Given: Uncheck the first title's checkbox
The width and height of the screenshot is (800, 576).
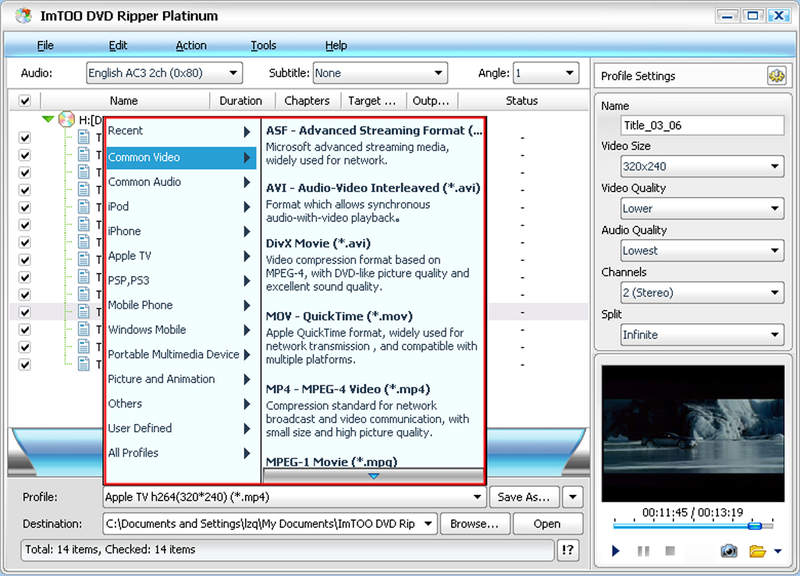Looking at the screenshot, I should (x=24, y=139).
